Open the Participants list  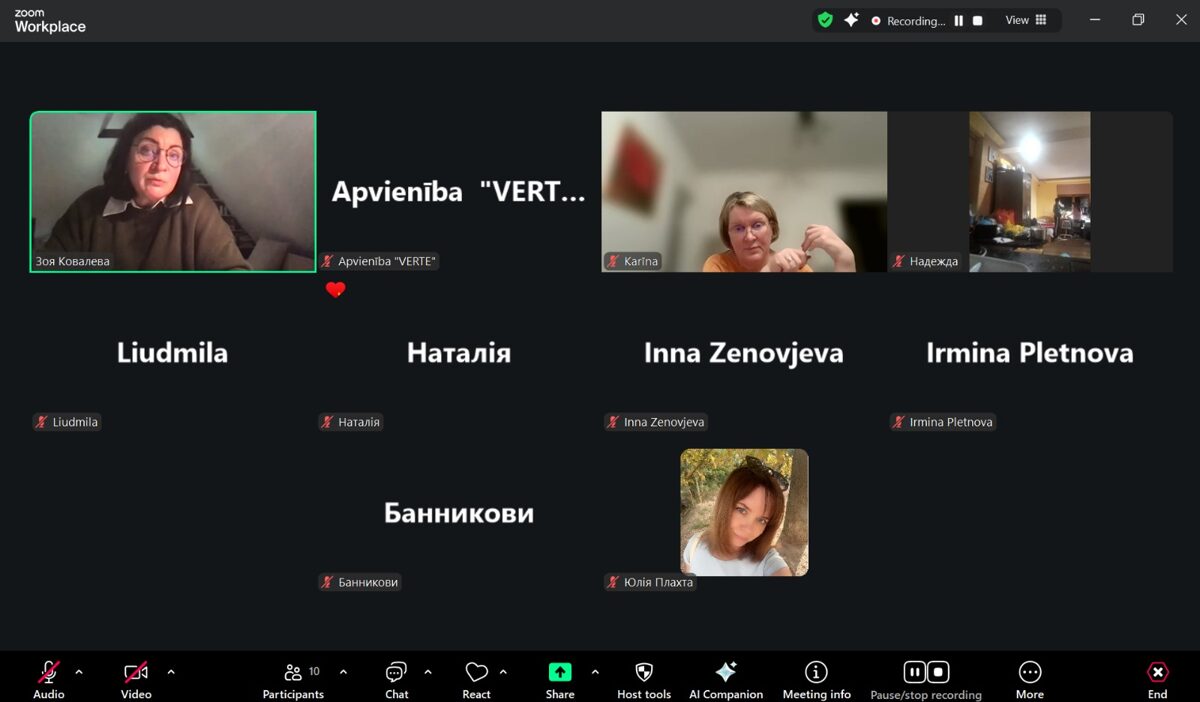pos(293,673)
